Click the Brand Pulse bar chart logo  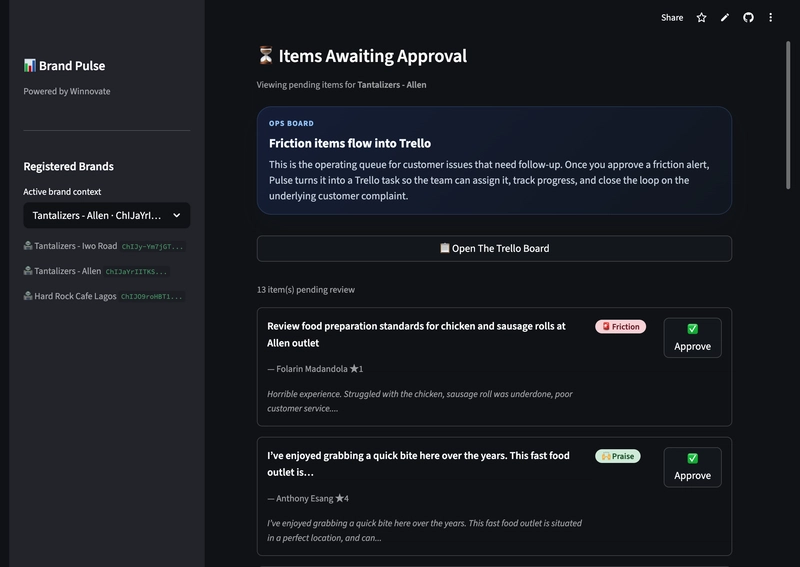(x=30, y=65)
